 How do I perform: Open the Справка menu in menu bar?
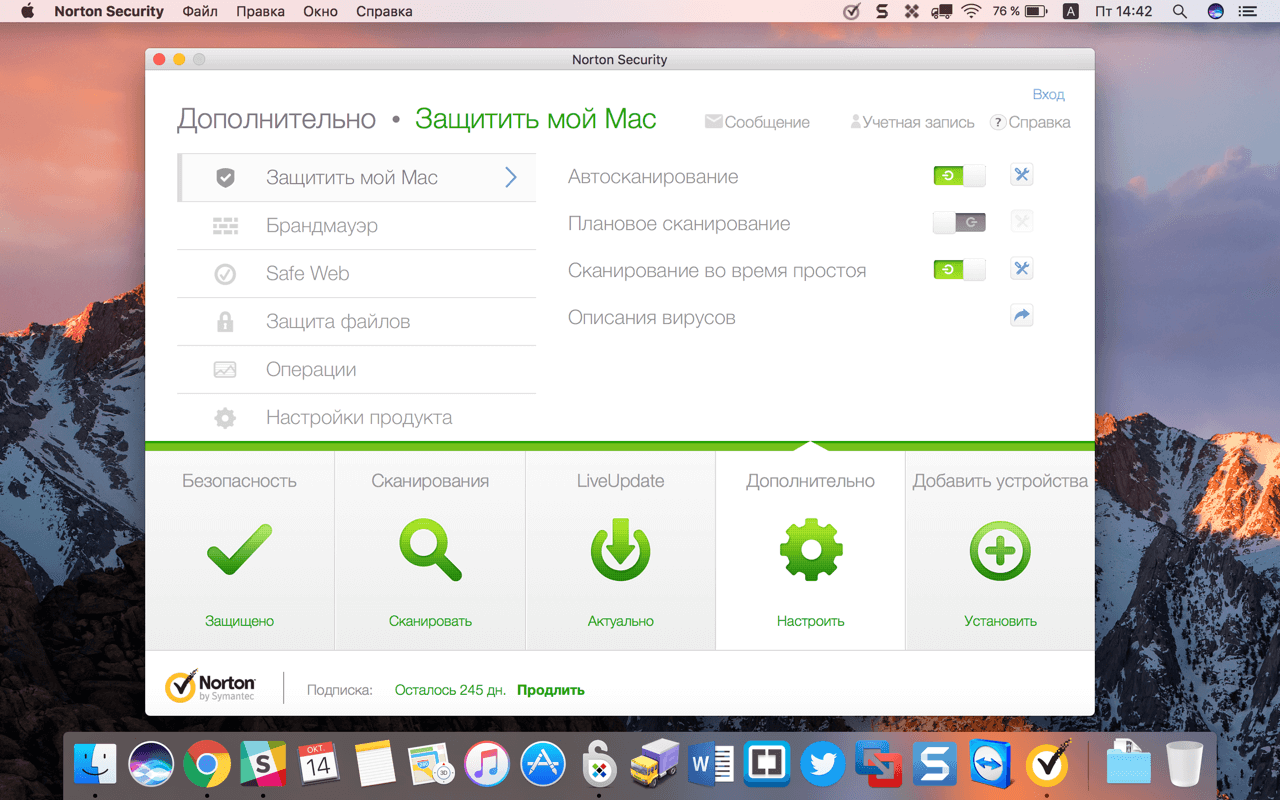click(384, 12)
